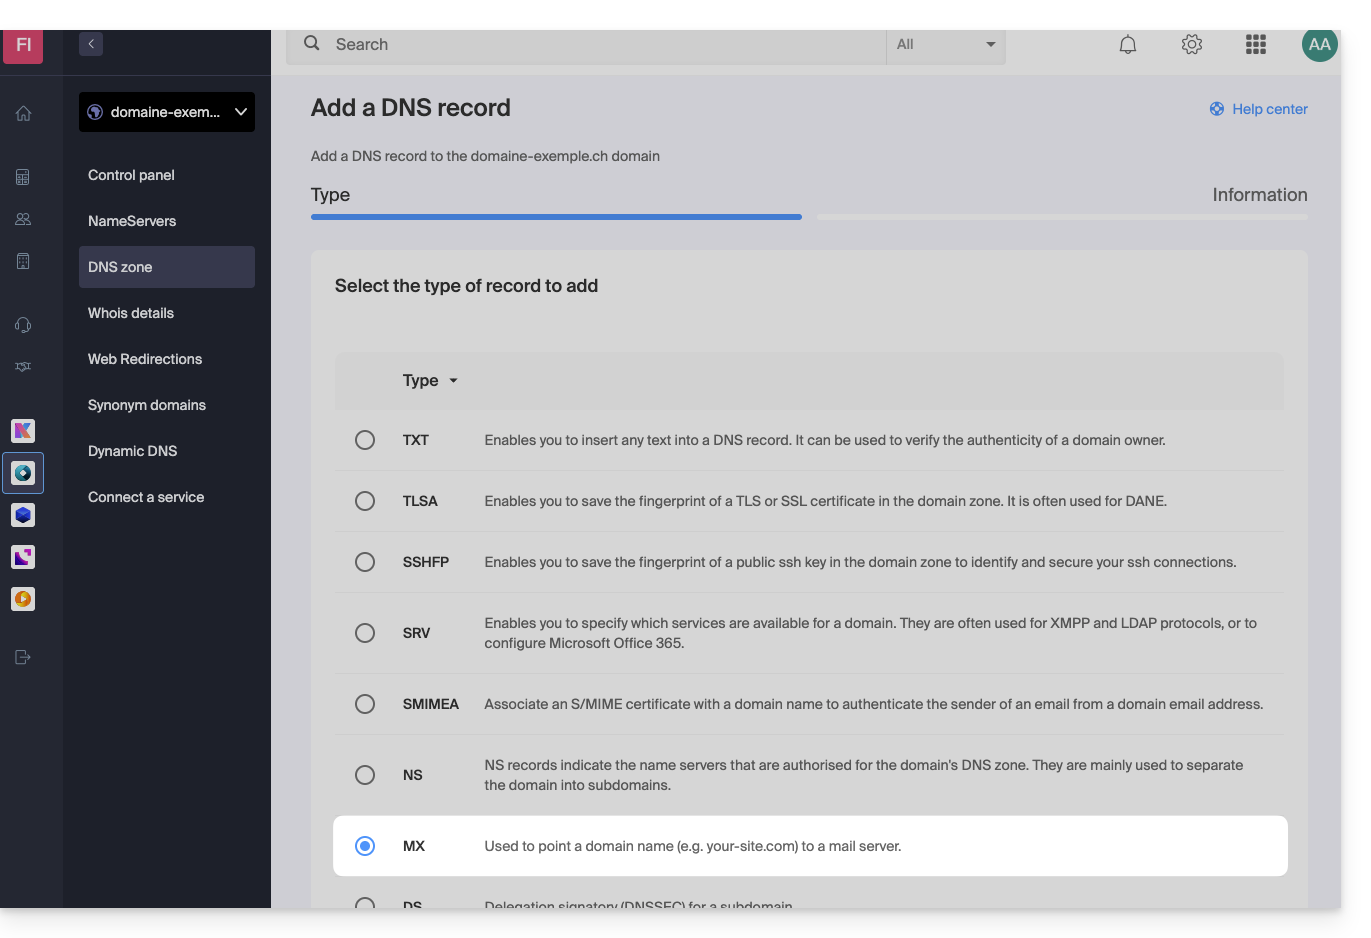
Task: Collapse sidebar with the back chevron button
Action: (91, 44)
